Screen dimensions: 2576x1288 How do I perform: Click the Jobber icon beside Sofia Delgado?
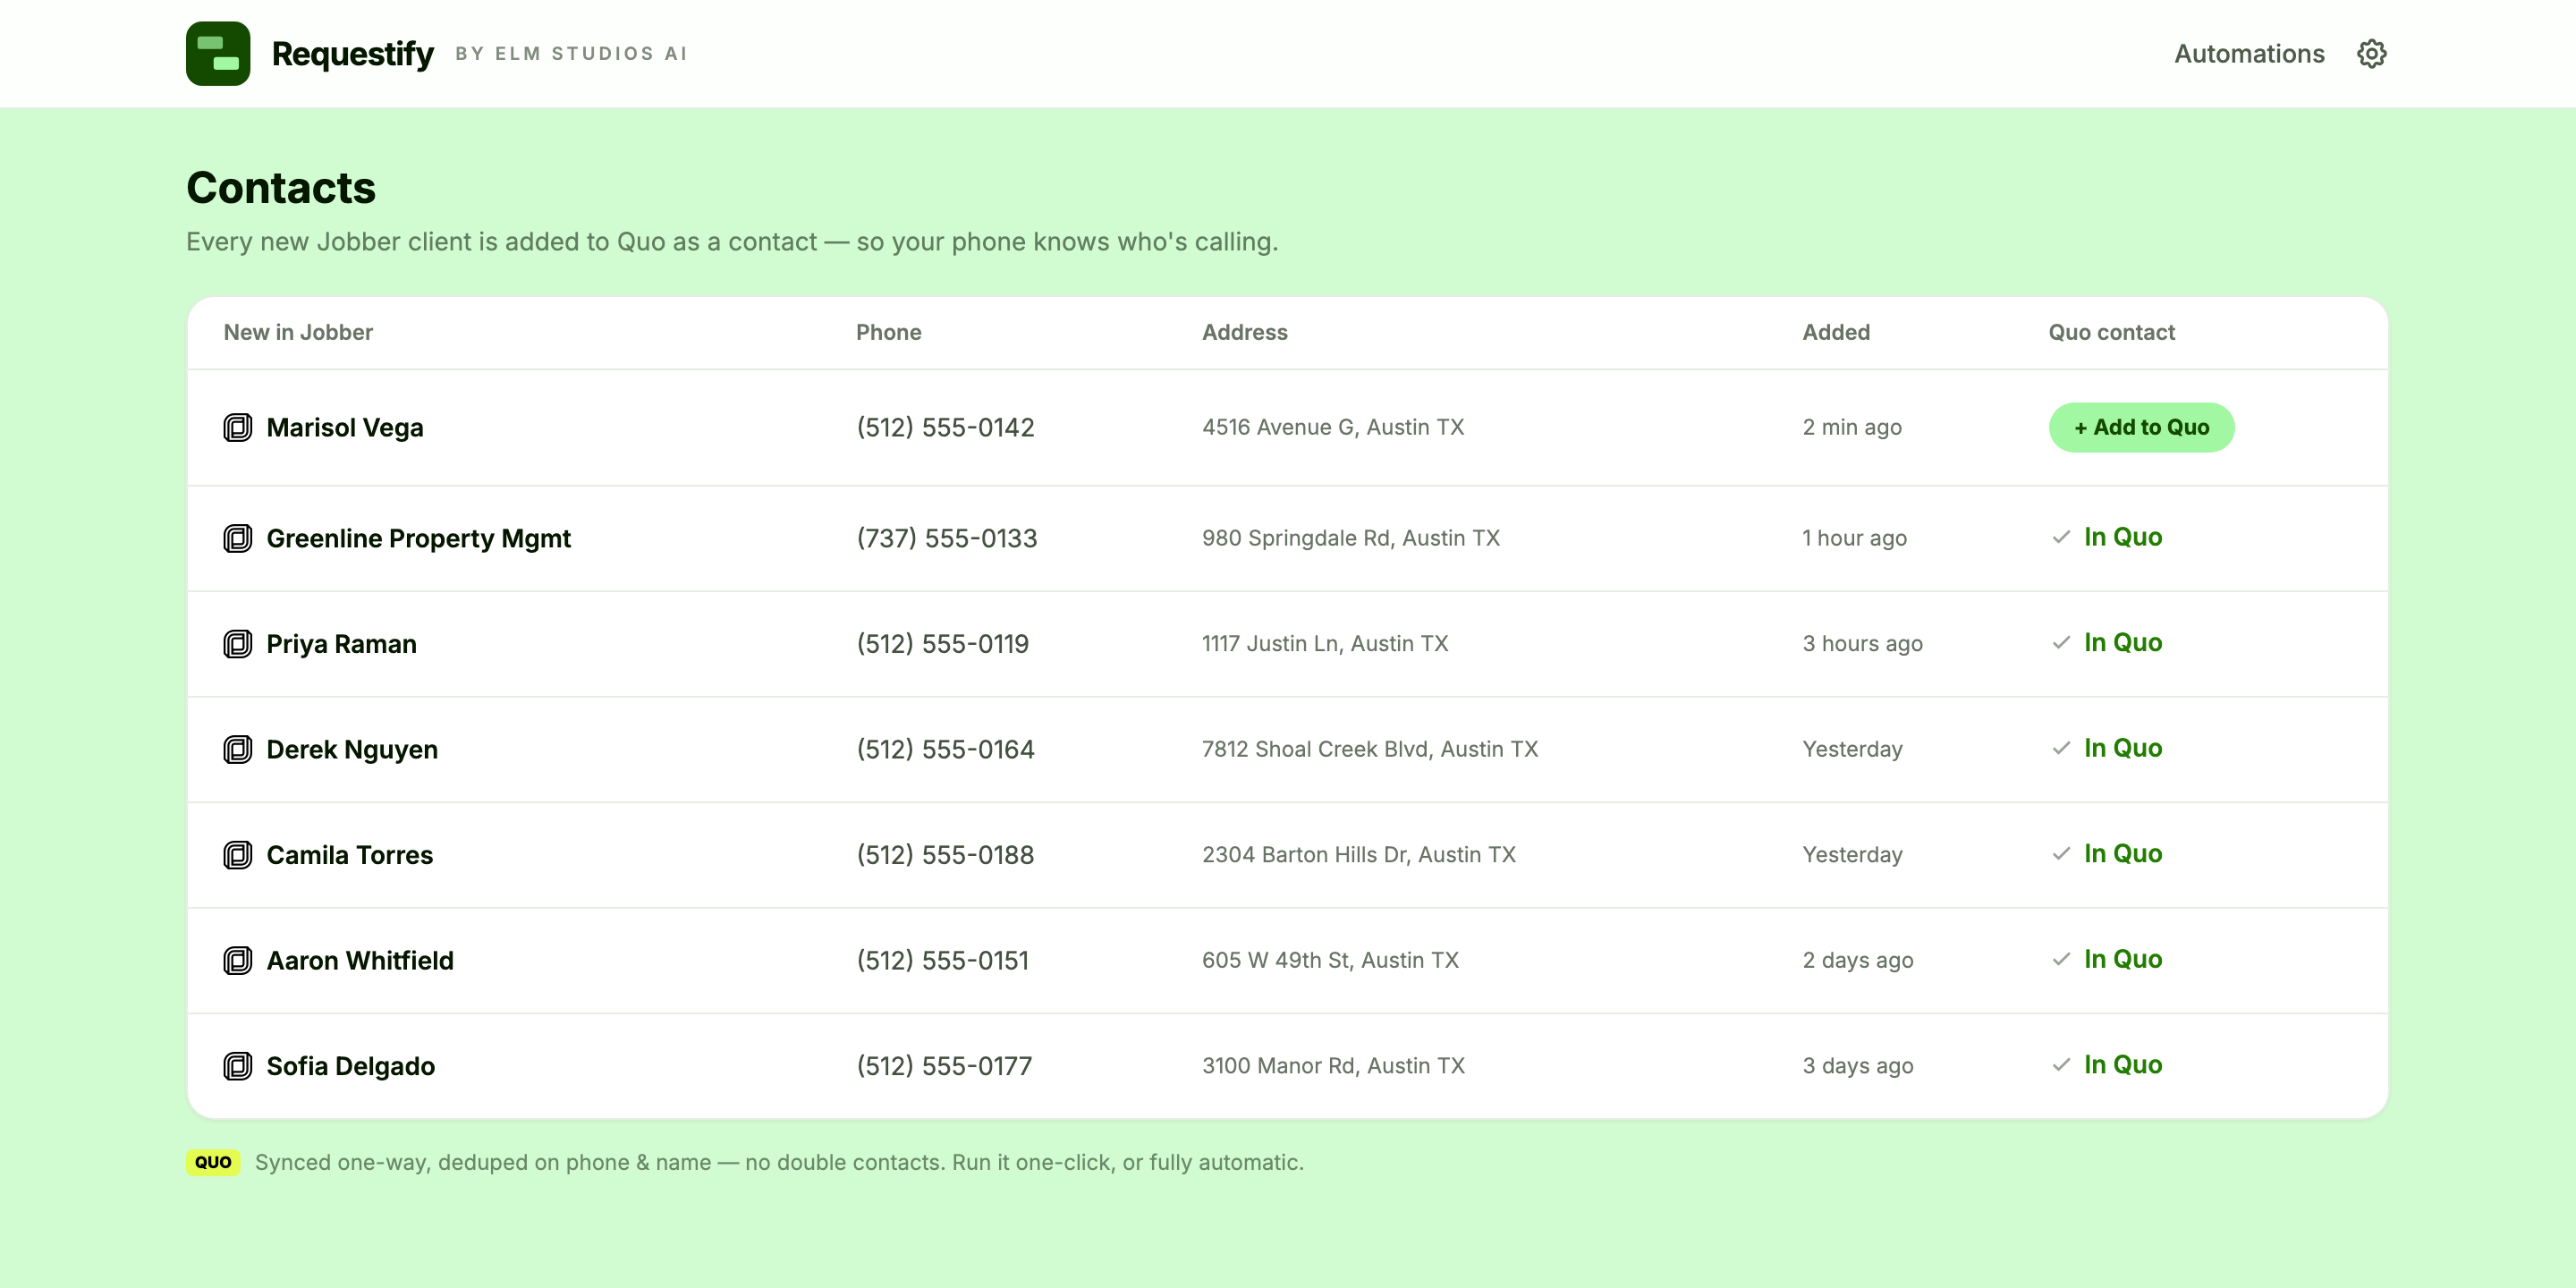tap(238, 1066)
